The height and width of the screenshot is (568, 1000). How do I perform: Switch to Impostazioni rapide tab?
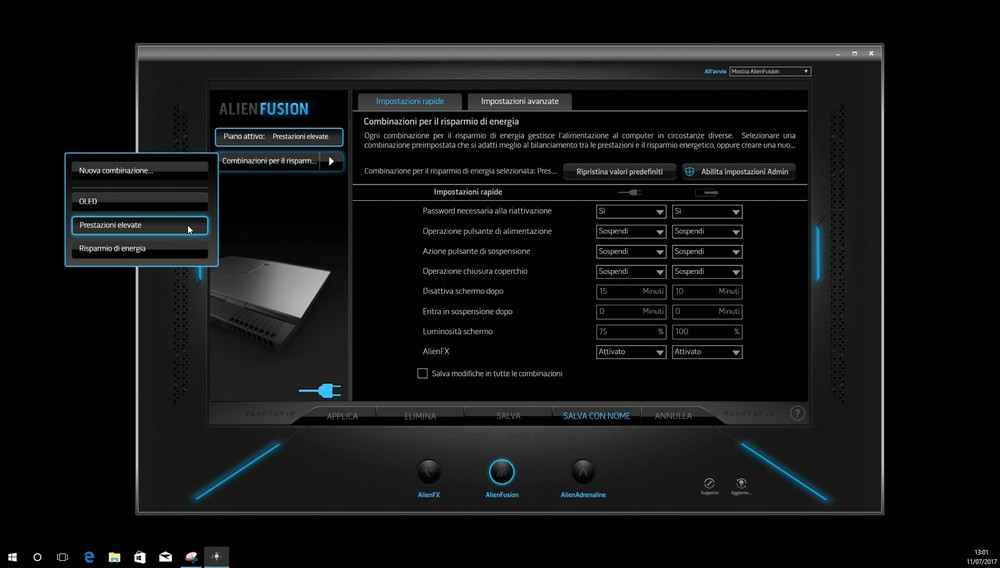point(409,101)
